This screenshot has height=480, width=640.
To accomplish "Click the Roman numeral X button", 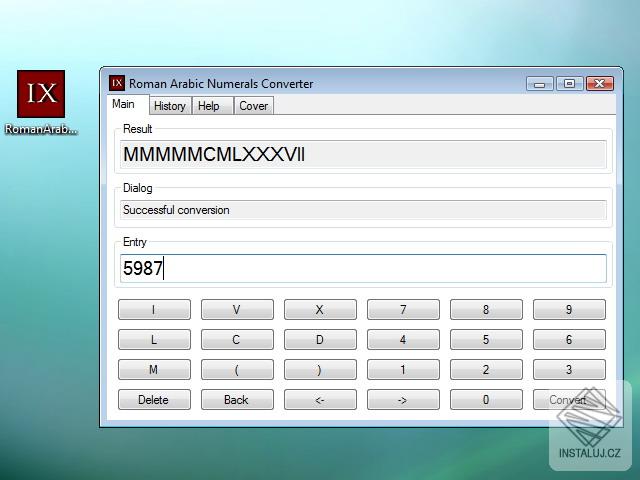I will (x=320, y=309).
